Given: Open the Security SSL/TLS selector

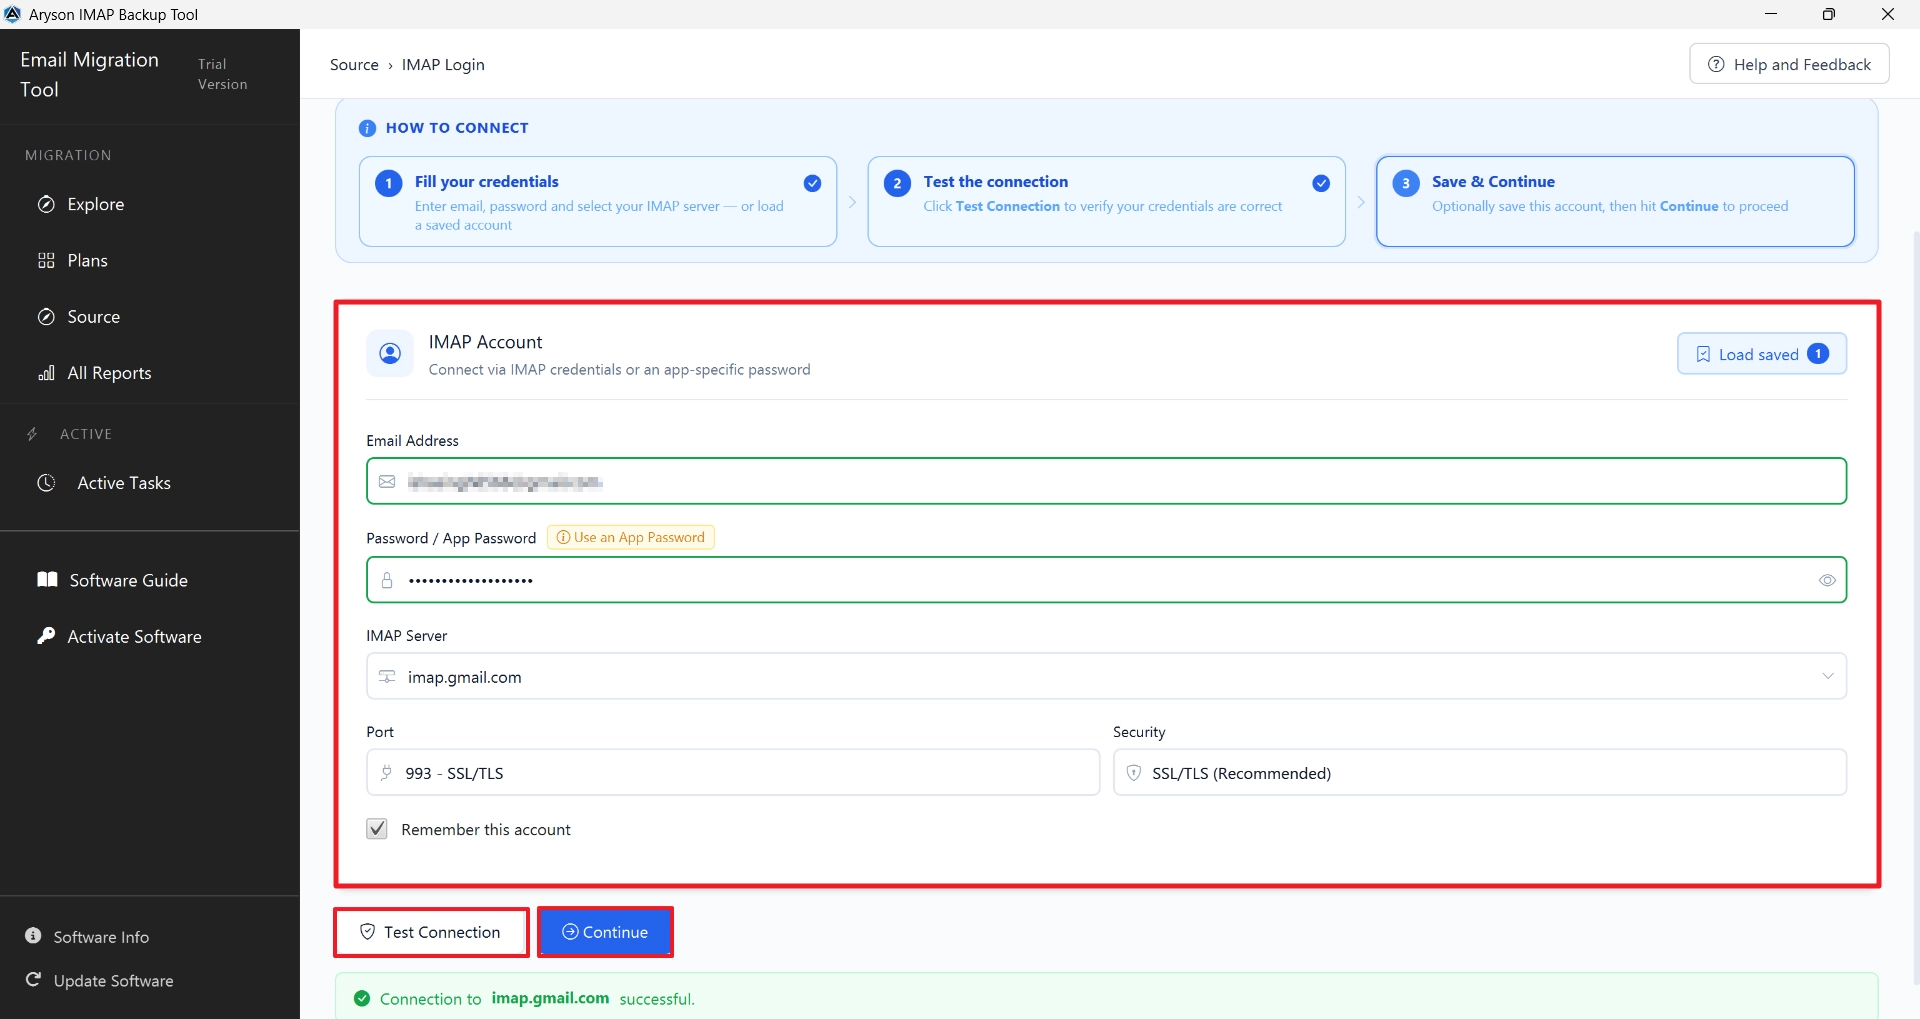Looking at the screenshot, I should point(1480,773).
